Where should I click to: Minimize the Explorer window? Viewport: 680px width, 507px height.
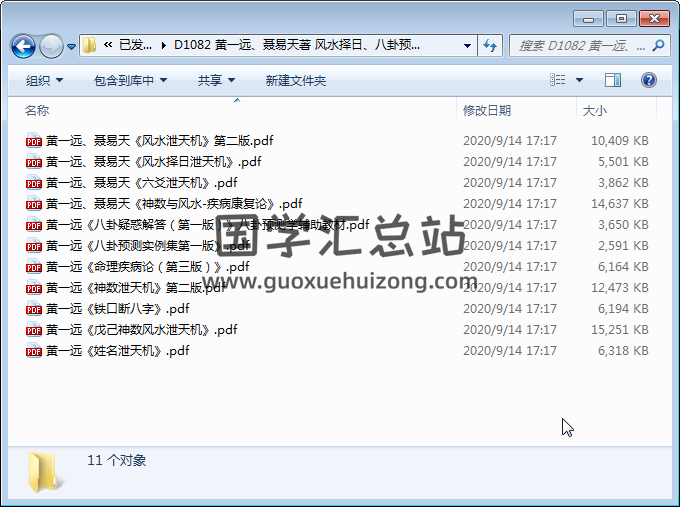tap(588, 19)
